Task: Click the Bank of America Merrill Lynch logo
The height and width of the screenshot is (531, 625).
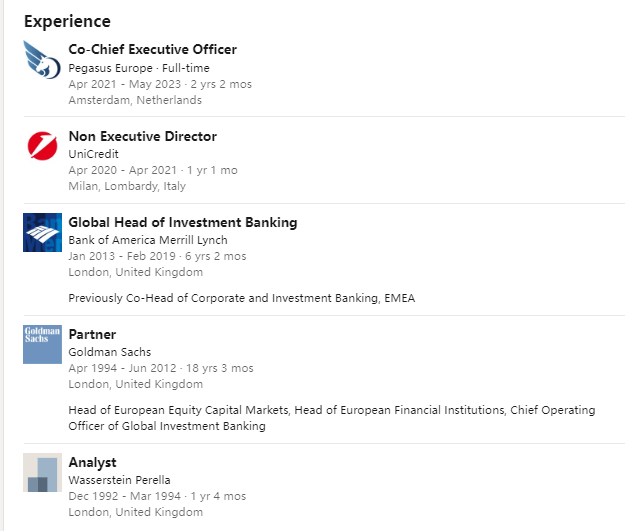Action: [42, 232]
